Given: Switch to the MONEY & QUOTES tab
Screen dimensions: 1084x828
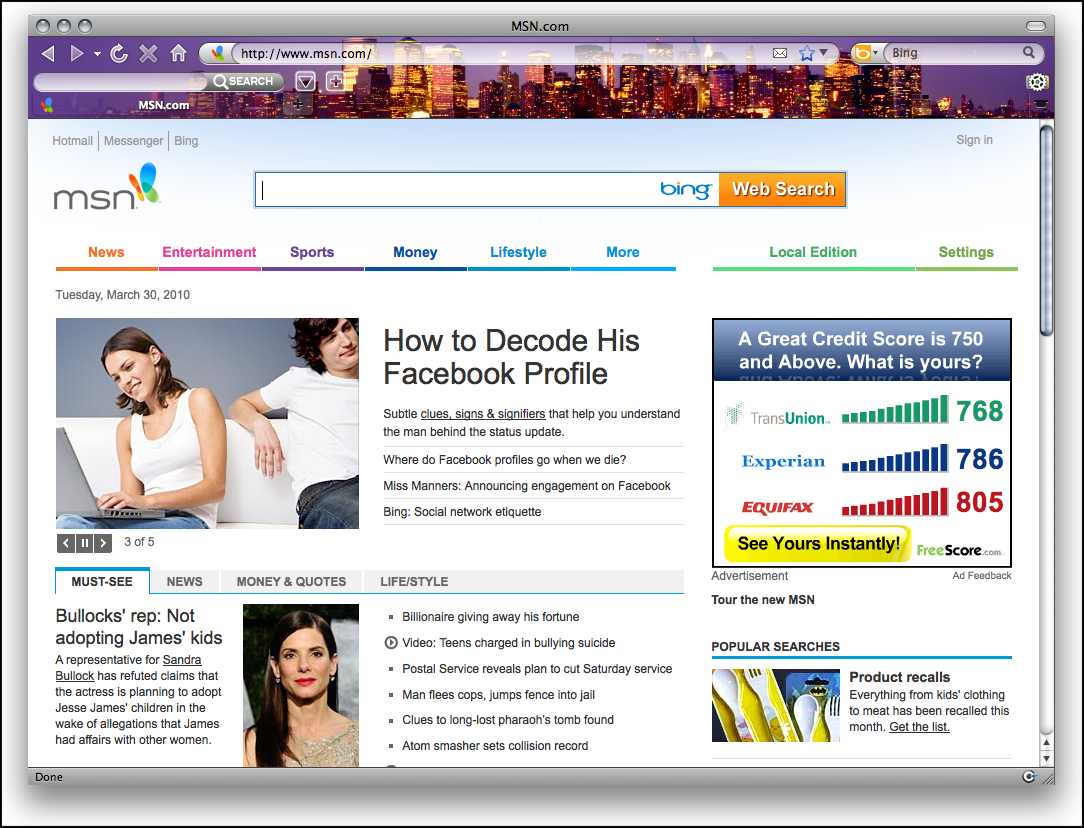Looking at the screenshot, I should coord(291,581).
